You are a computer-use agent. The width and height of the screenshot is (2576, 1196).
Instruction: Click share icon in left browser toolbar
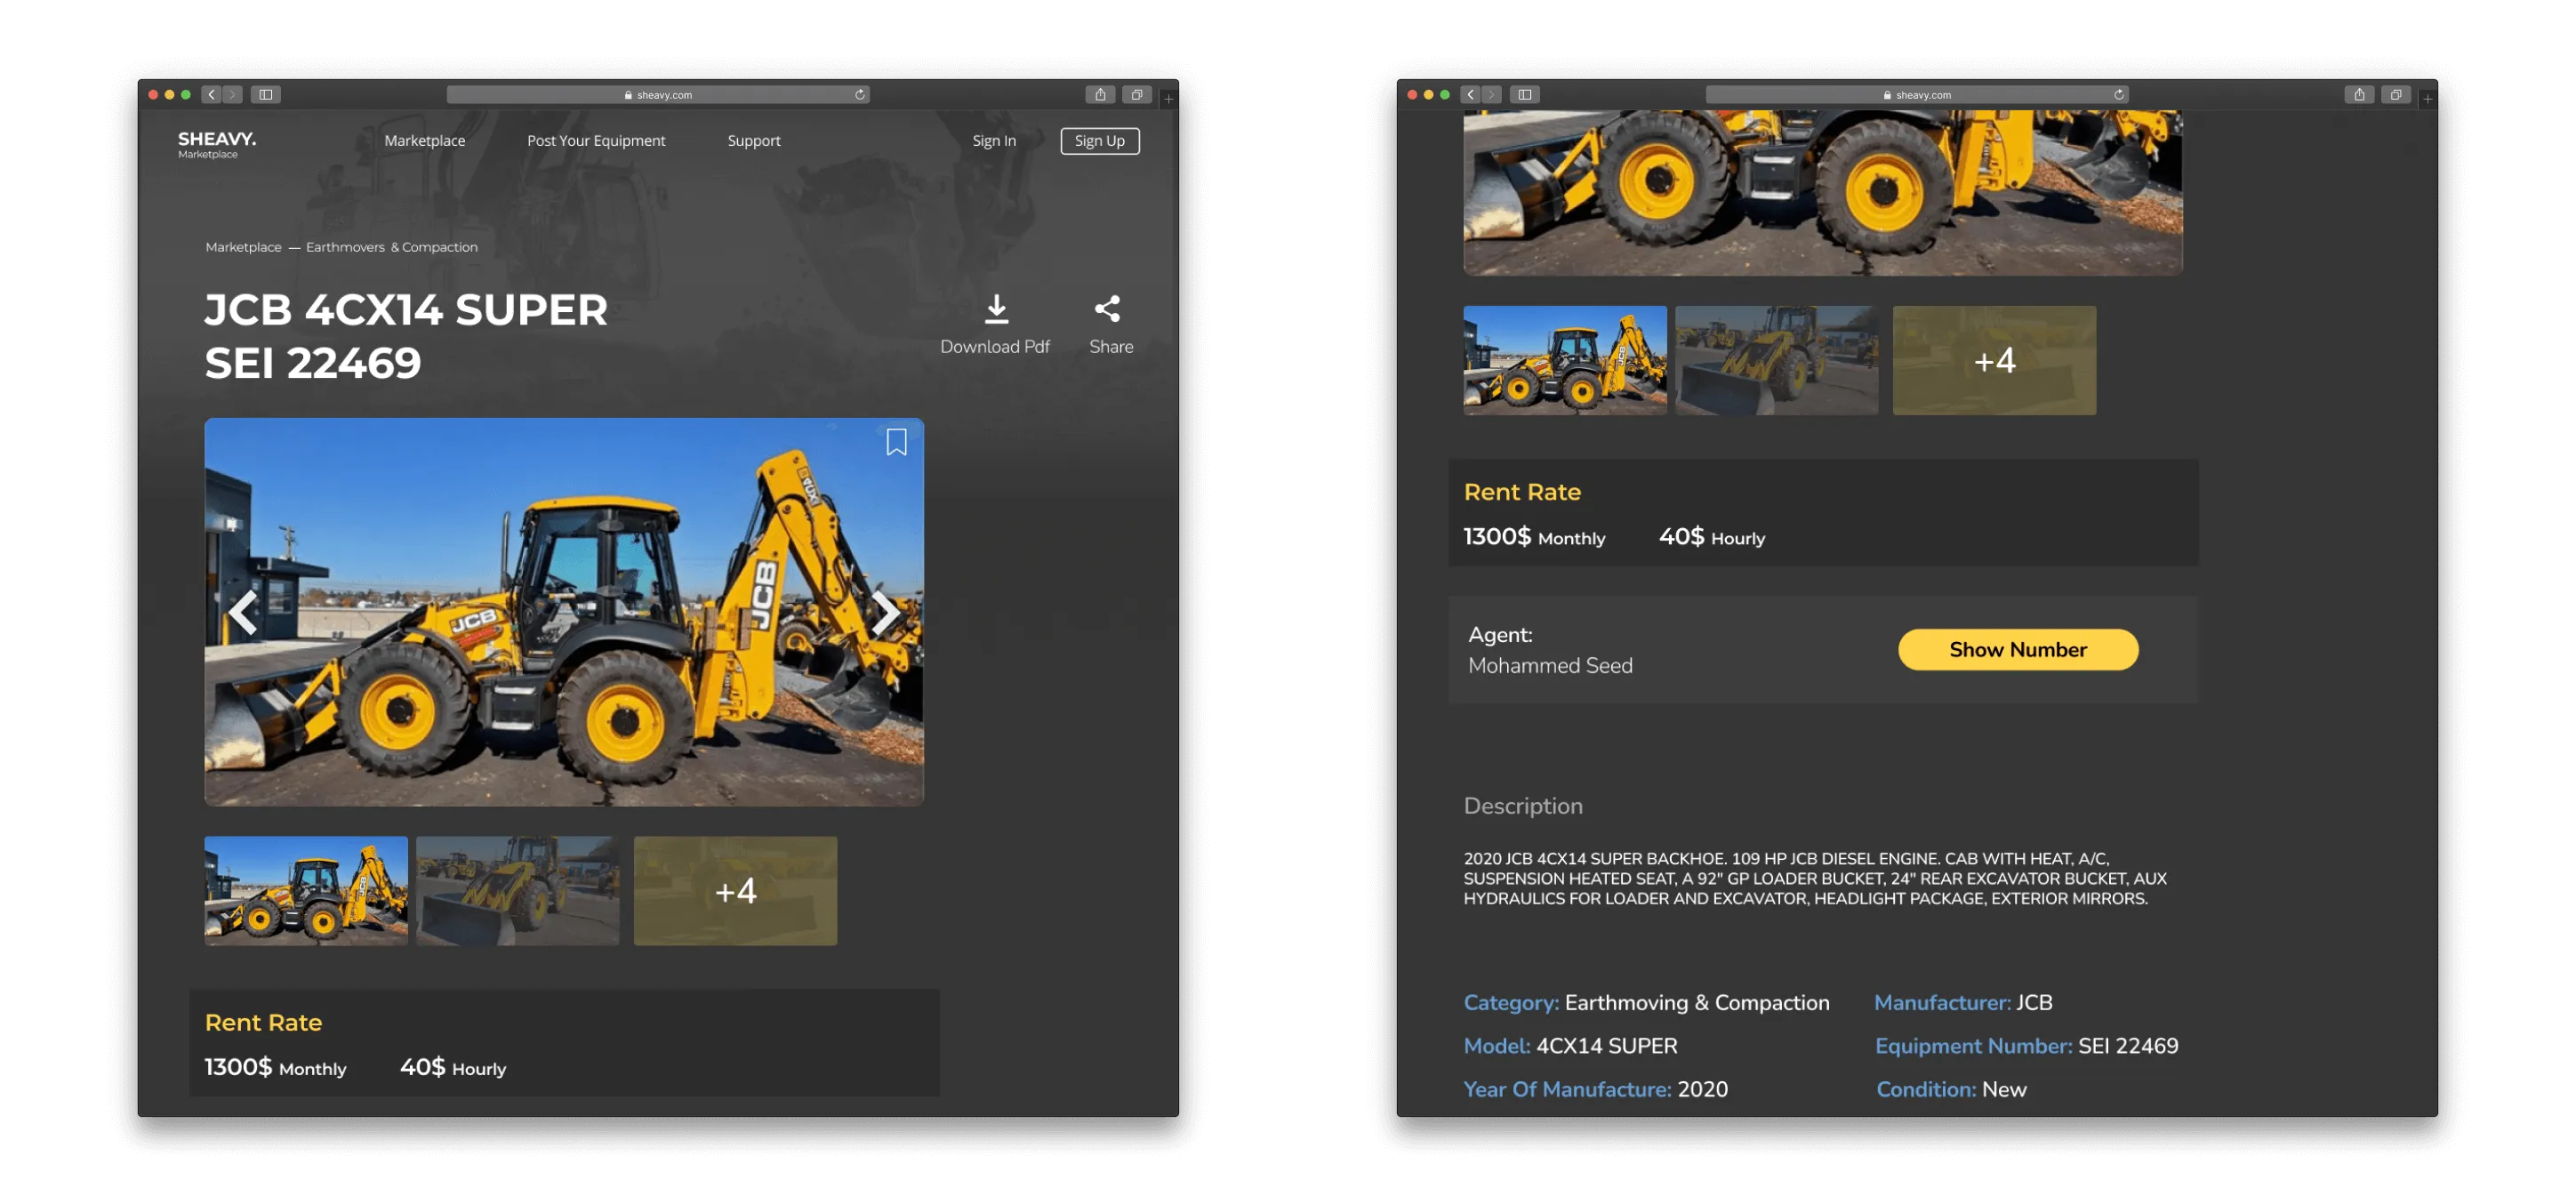click(1100, 95)
